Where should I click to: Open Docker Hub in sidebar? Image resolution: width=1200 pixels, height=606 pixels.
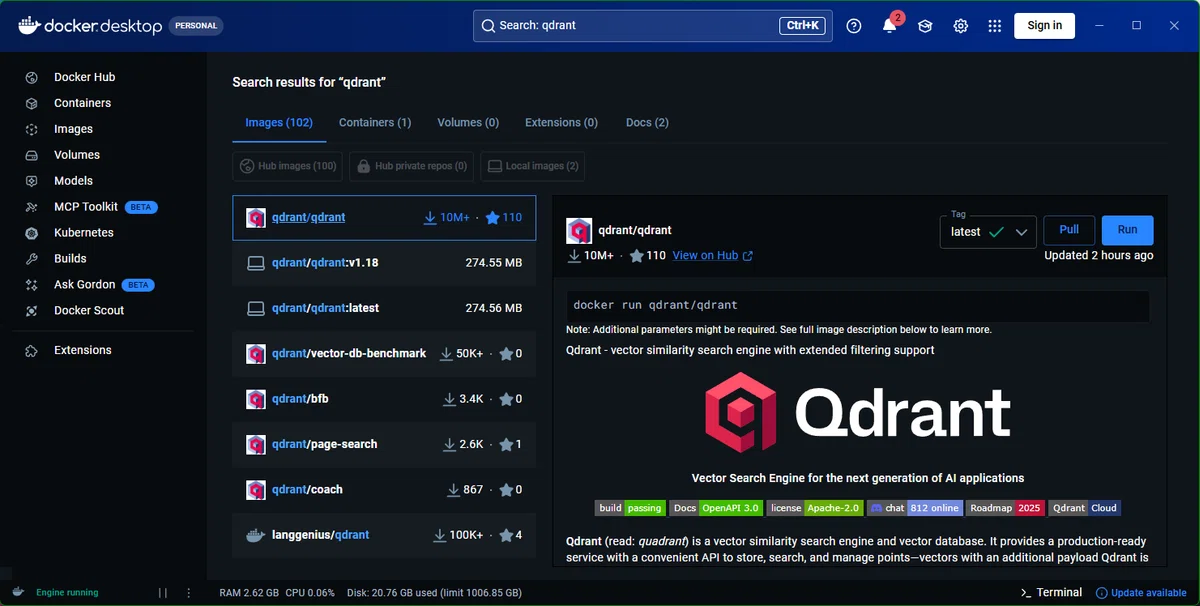click(85, 77)
